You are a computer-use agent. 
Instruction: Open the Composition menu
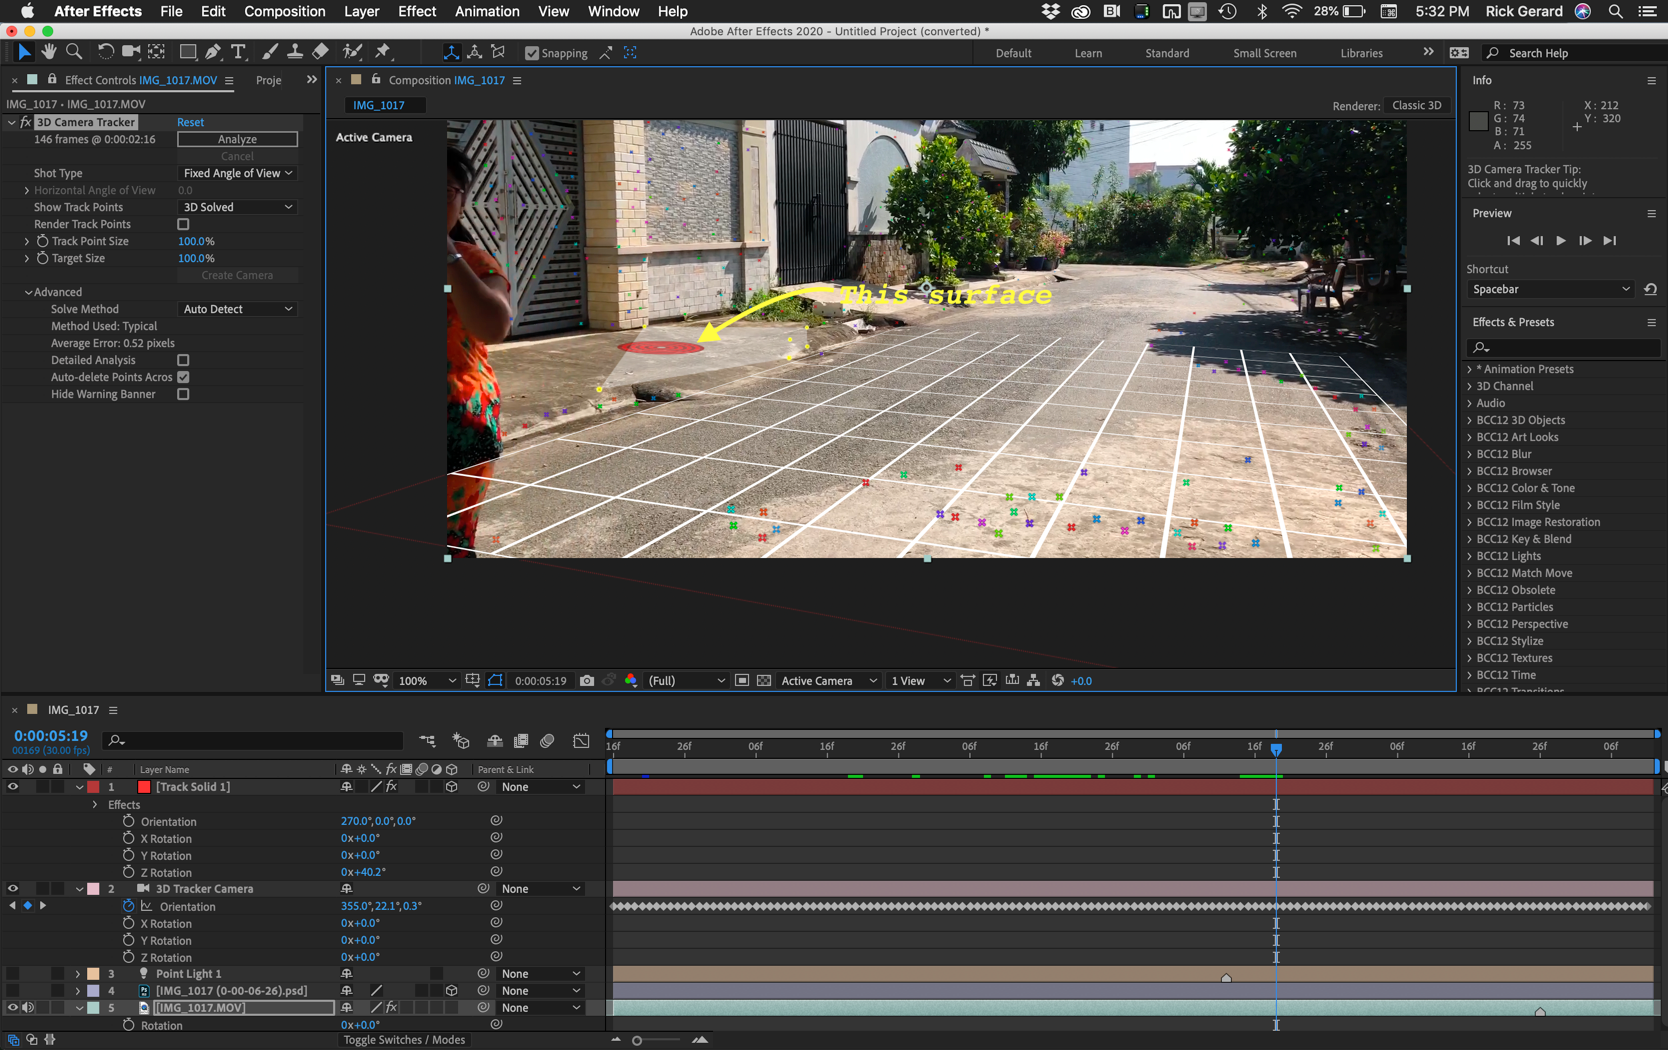point(284,11)
